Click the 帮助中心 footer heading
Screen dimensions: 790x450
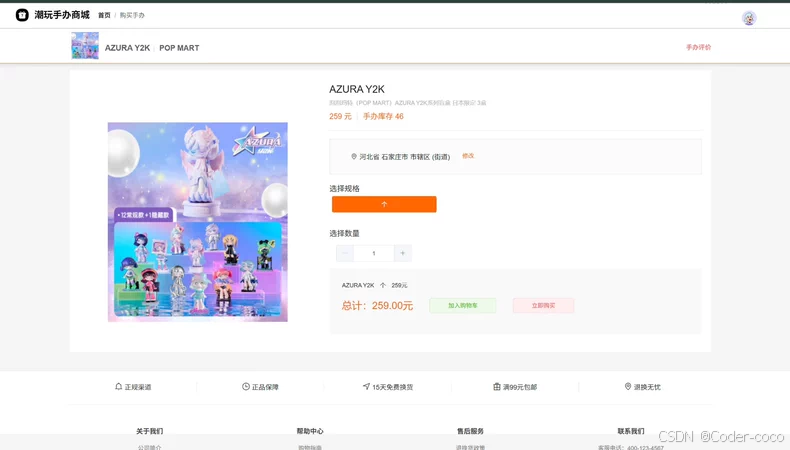pos(310,431)
